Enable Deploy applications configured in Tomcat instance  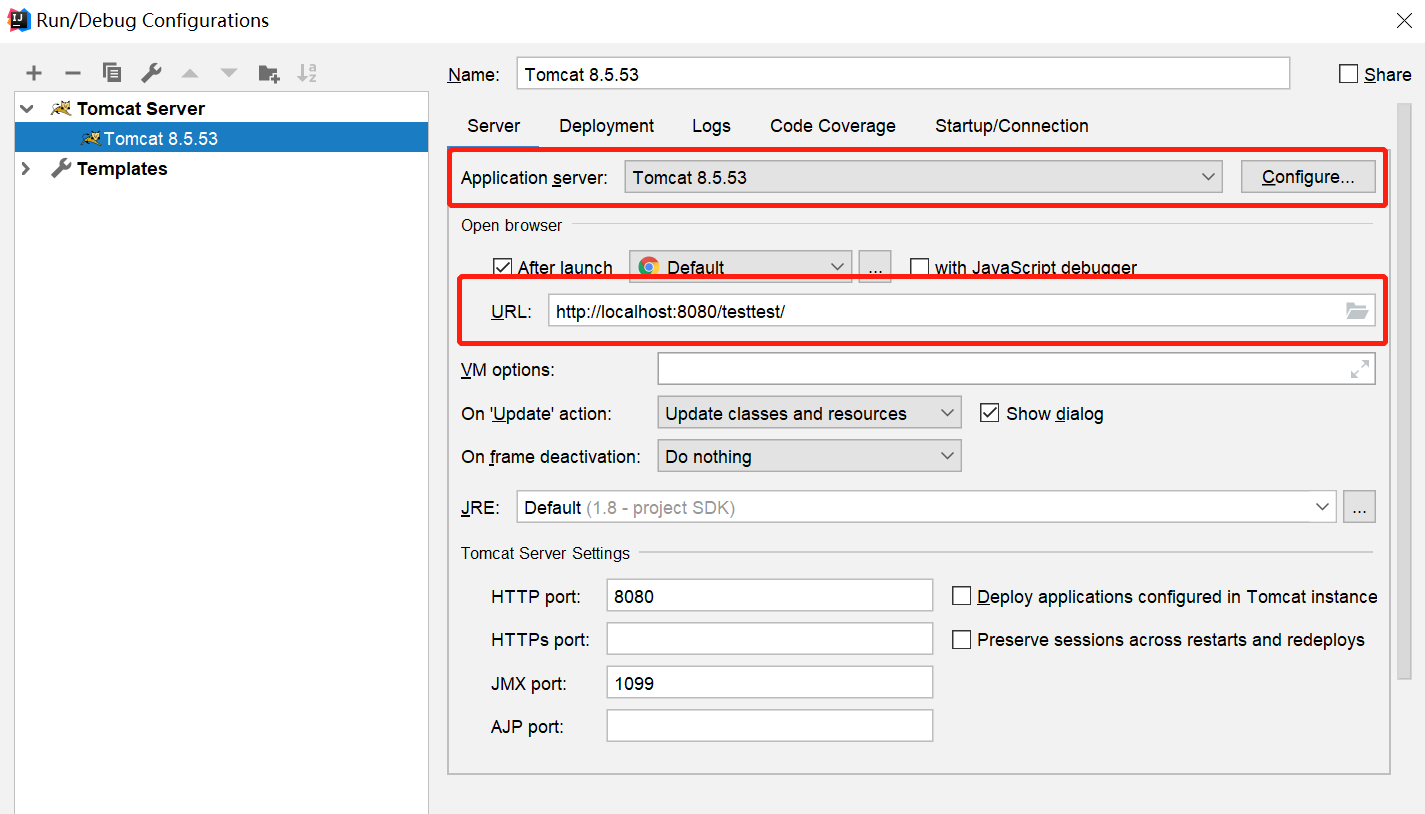(x=962, y=596)
